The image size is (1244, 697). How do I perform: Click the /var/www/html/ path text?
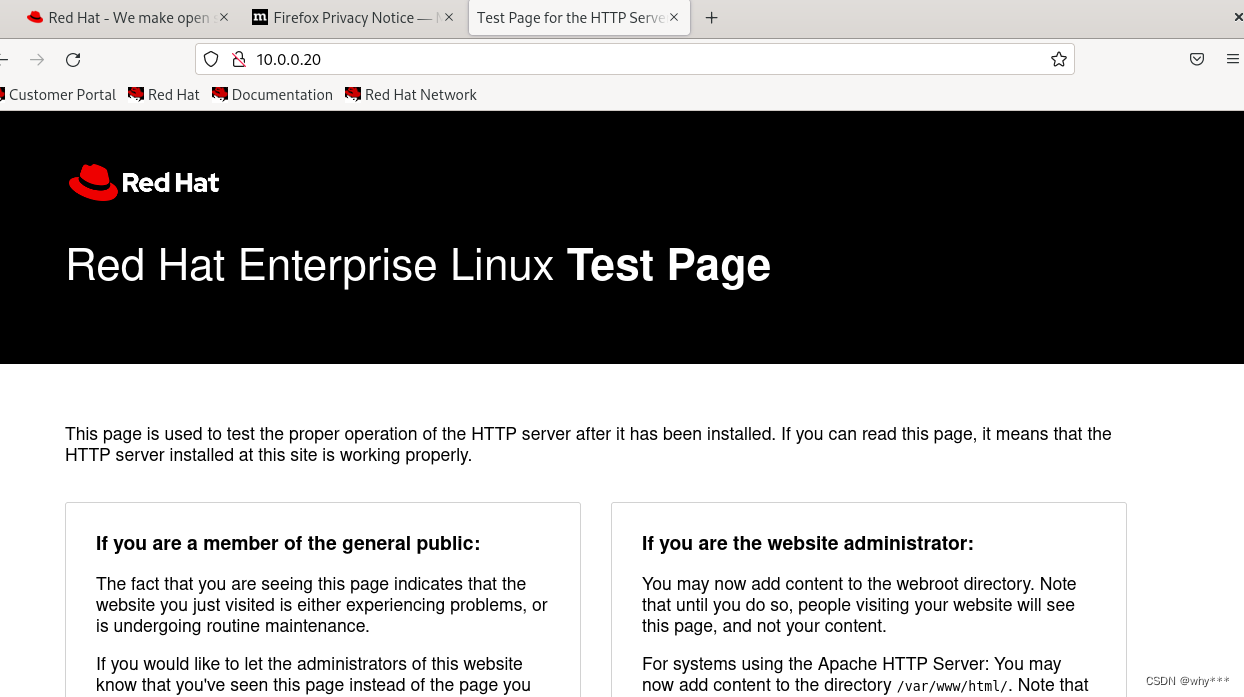(x=953, y=686)
